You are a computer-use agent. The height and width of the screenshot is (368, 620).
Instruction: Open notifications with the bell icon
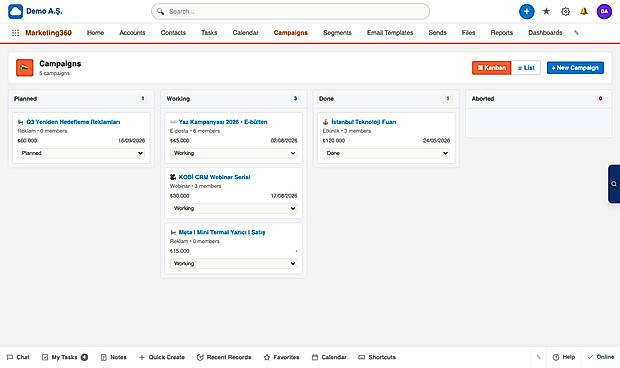point(584,11)
